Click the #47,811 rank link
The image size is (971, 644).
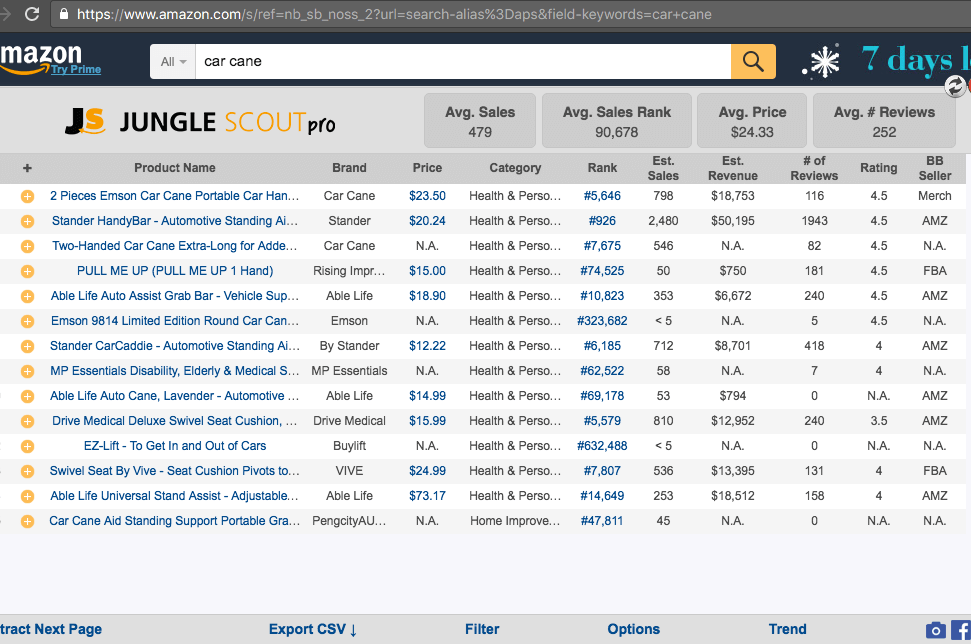tap(602, 521)
